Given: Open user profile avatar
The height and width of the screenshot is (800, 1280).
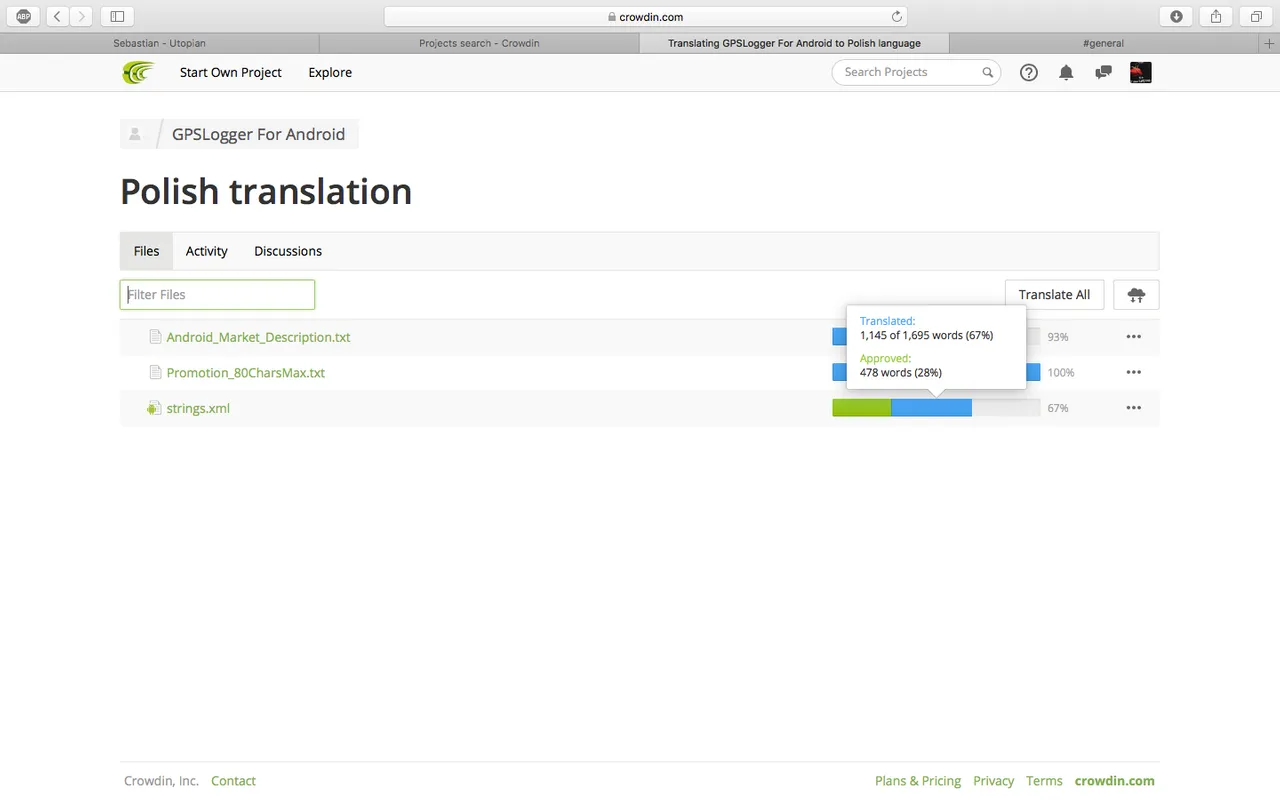Looking at the screenshot, I should coord(1140,72).
